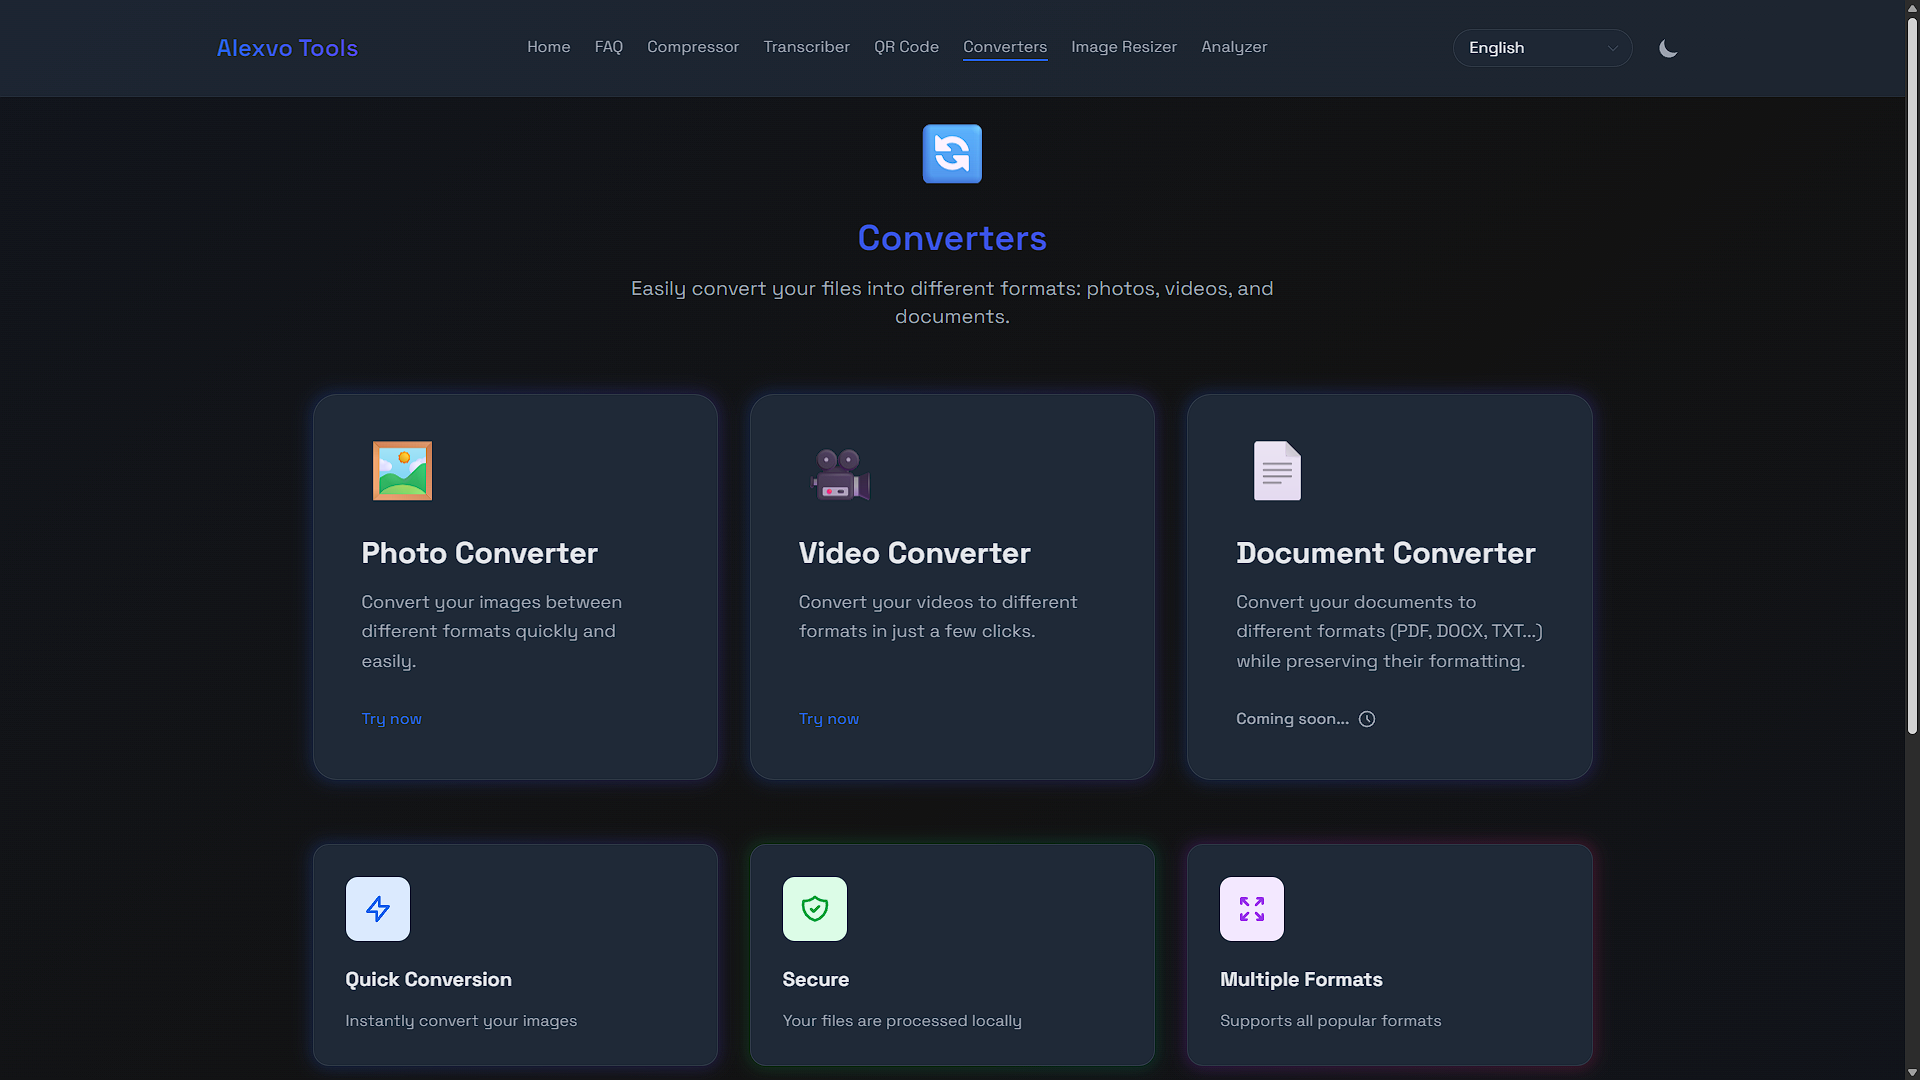The height and width of the screenshot is (1080, 1920).
Task: Click the Quick Conversion lightning bolt icon
Action: [377, 908]
